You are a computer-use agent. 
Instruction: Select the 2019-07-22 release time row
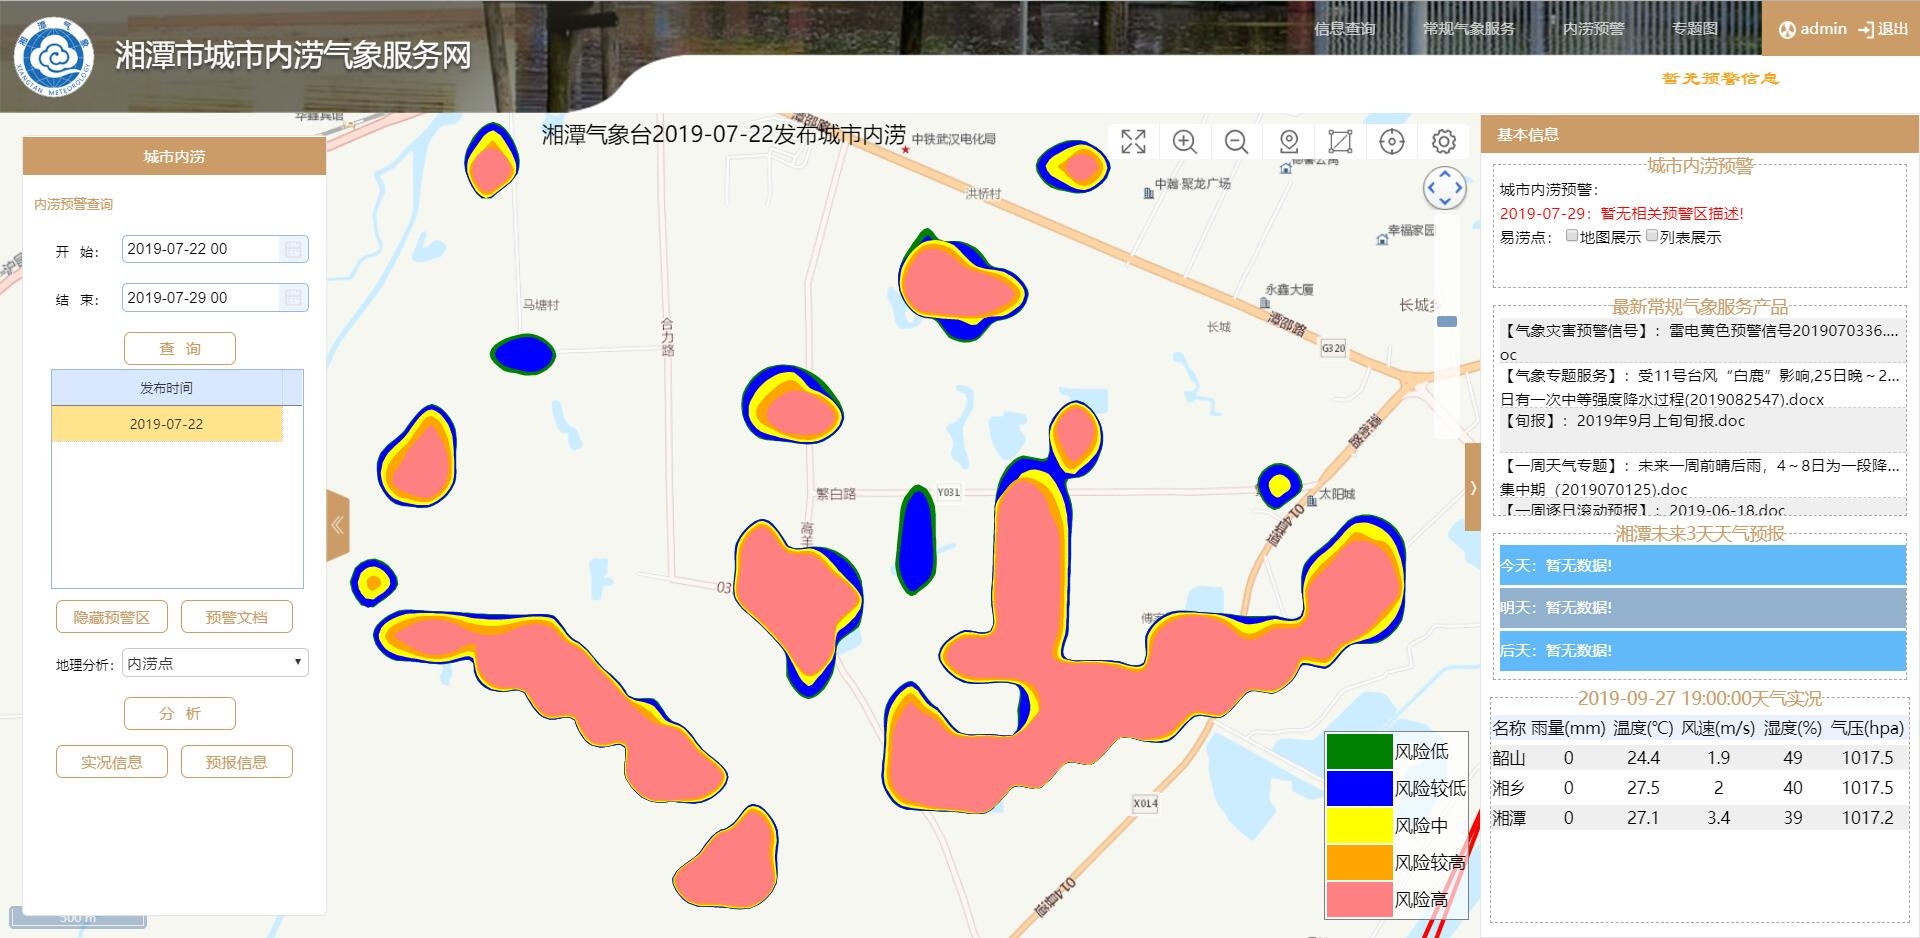[x=167, y=424]
